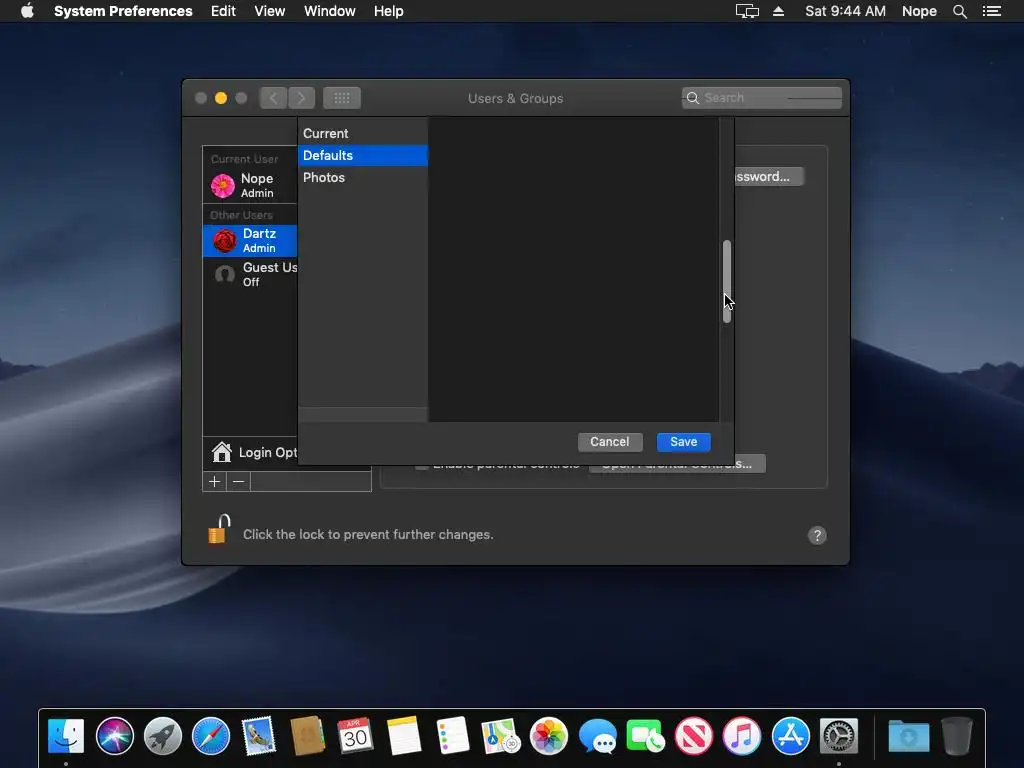This screenshot has height=768, width=1024.
Task: Click the partially hidden password button
Action: [769, 176]
